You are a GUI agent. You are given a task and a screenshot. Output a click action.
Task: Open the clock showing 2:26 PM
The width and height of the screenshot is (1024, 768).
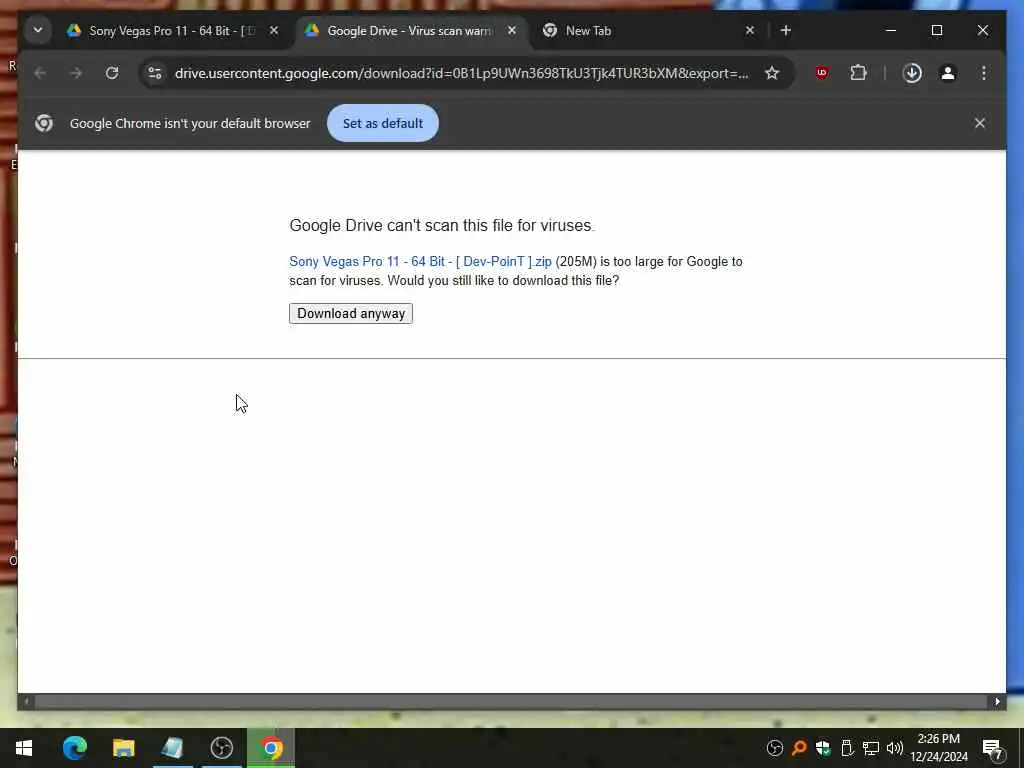click(939, 748)
